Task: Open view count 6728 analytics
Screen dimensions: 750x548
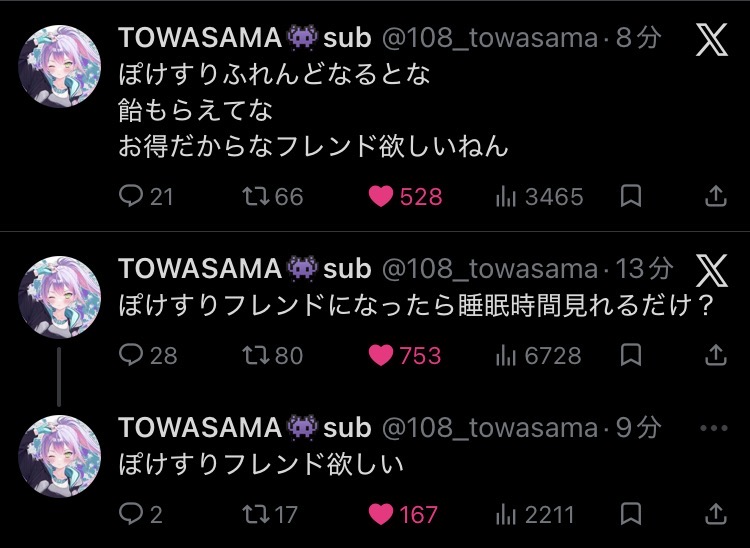Action: point(506,355)
